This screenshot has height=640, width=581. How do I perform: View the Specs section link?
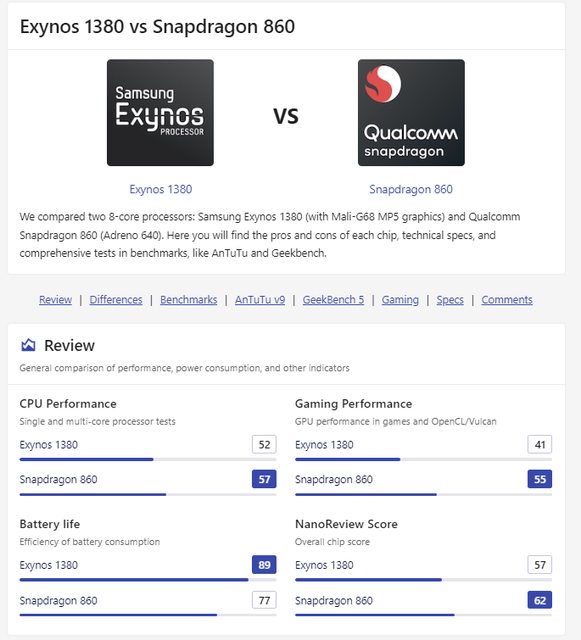tap(450, 300)
